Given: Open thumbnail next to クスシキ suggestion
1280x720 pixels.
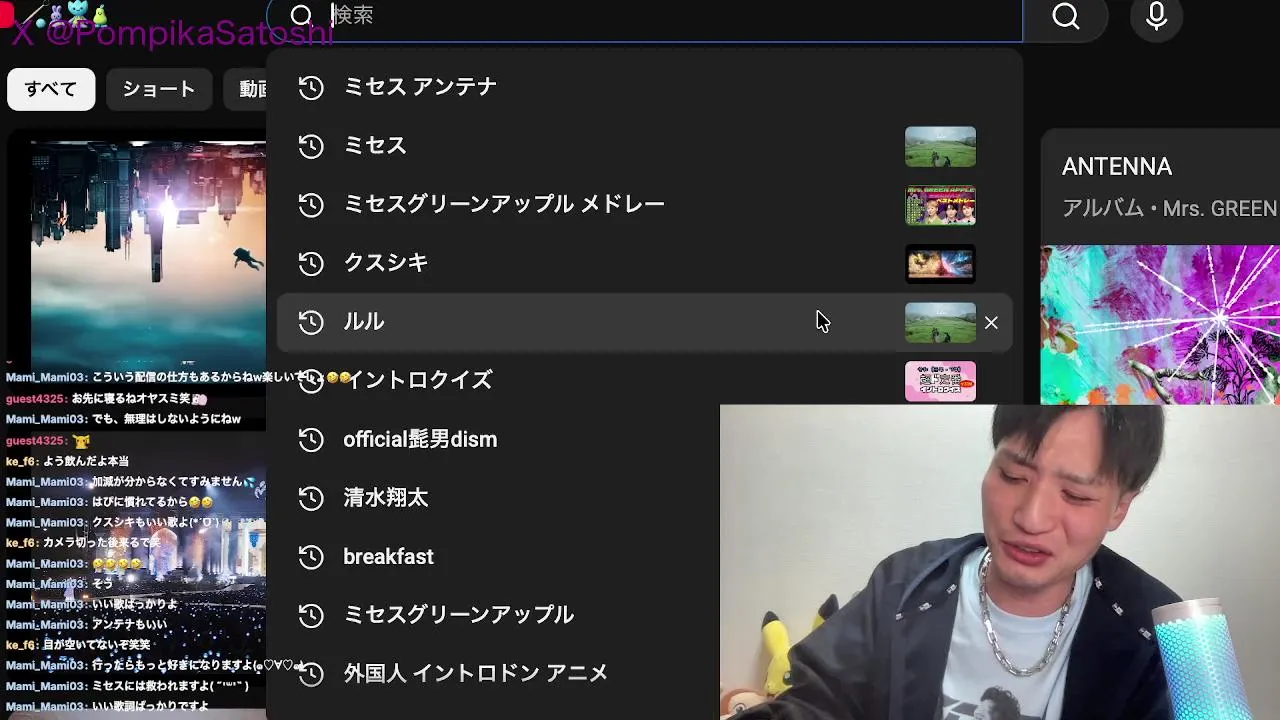Looking at the screenshot, I should click(940, 264).
